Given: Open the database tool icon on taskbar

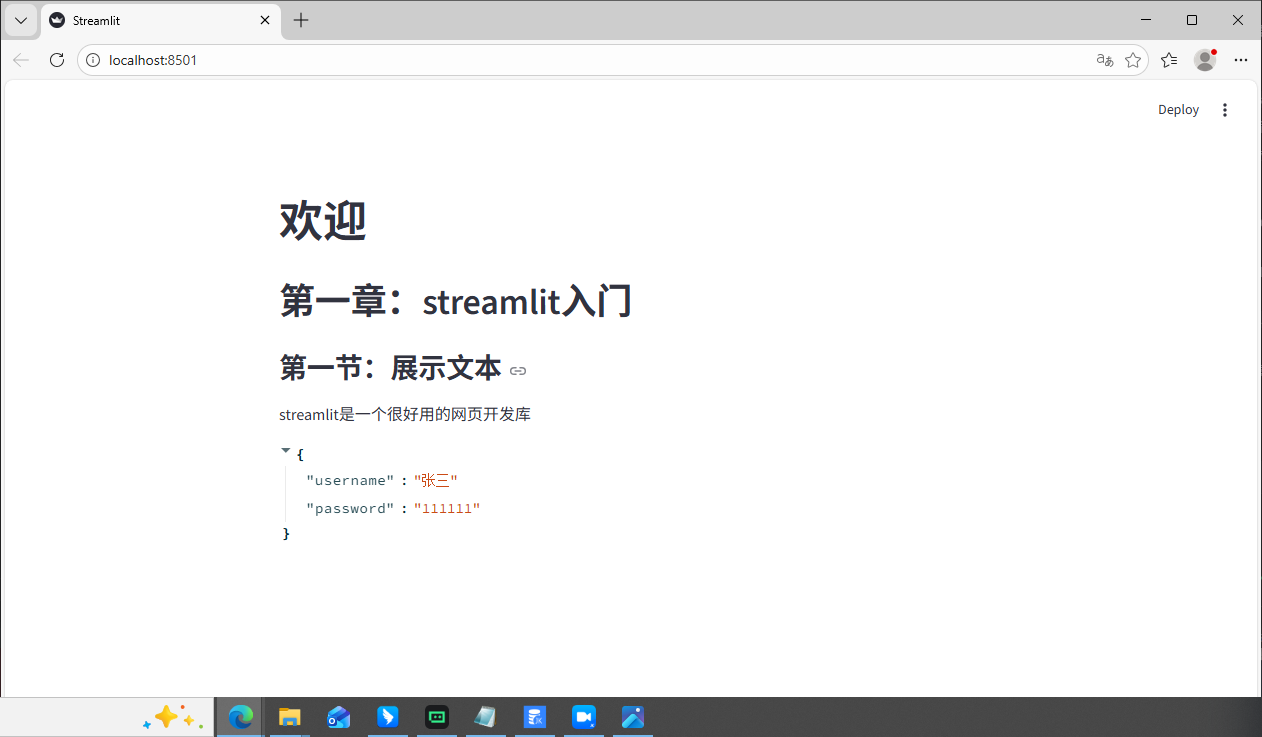Looking at the screenshot, I should (x=535, y=717).
